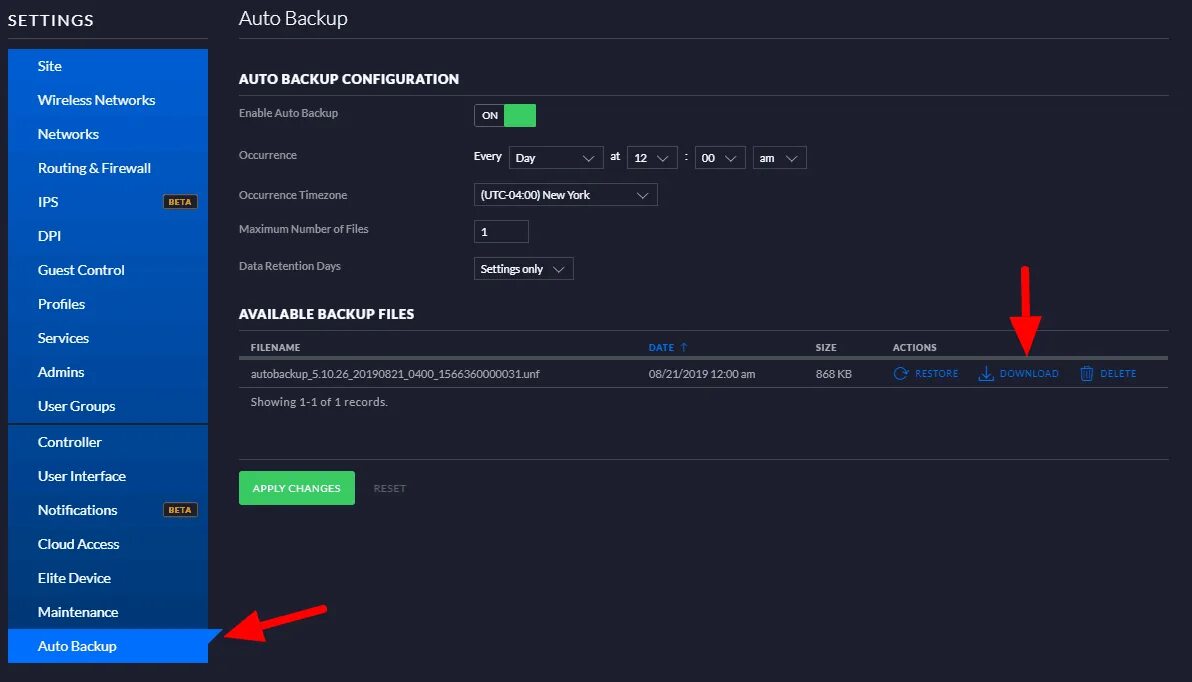This screenshot has width=1192, height=682.
Task: Open the hour dropdown showing 12
Action: (x=652, y=157)
